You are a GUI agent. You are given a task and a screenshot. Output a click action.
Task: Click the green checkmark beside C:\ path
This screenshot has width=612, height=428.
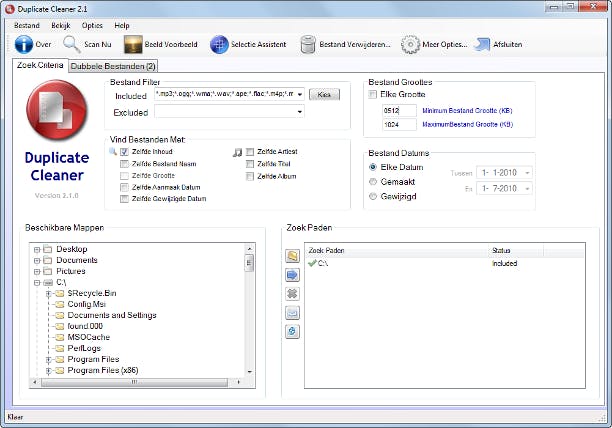pos(312,263)
